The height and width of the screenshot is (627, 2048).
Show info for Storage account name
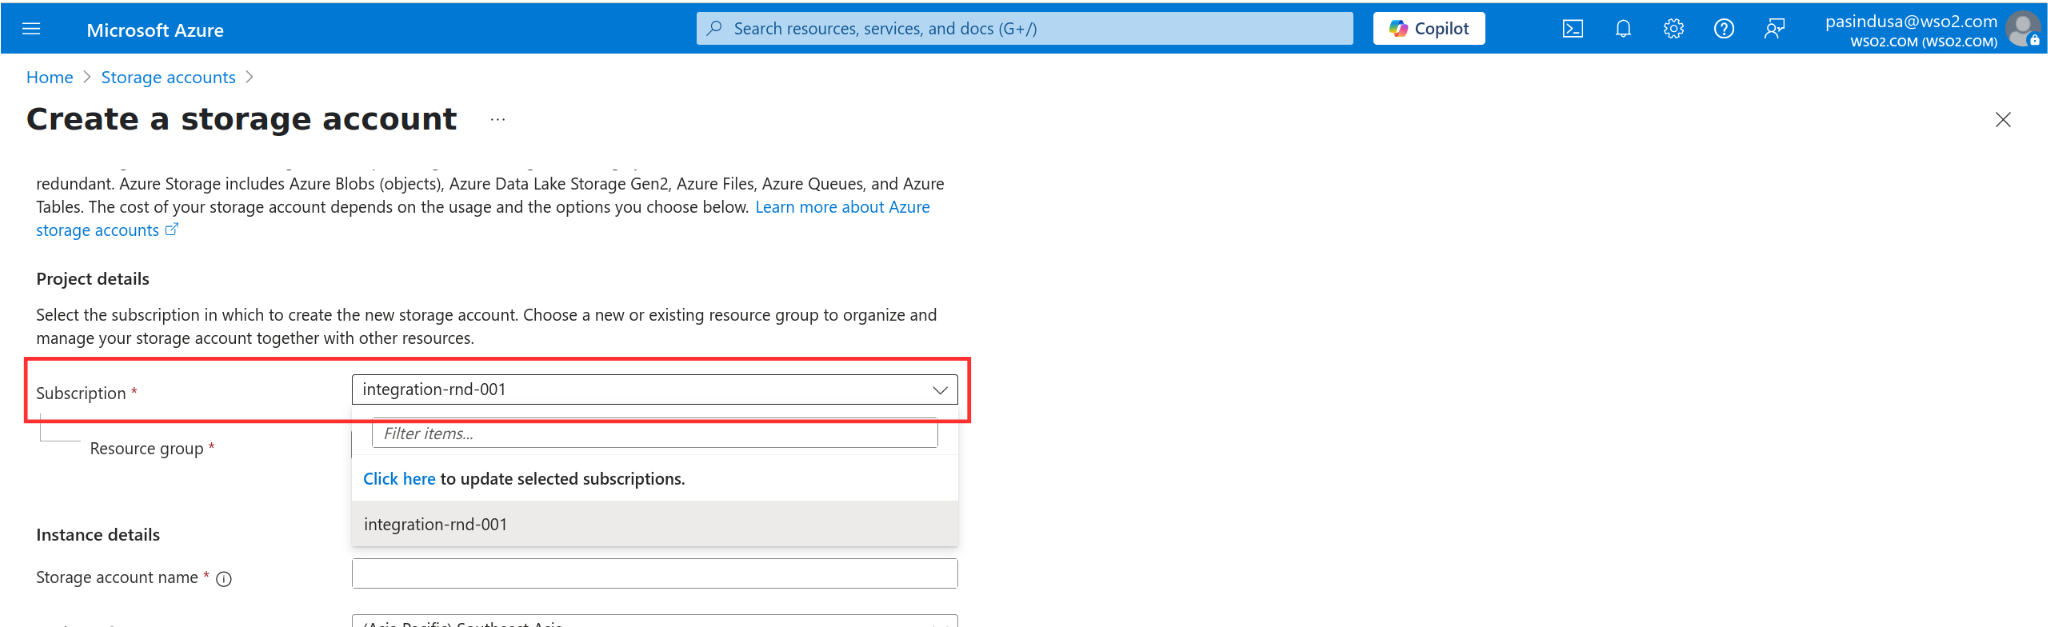[x=224, y=579]
